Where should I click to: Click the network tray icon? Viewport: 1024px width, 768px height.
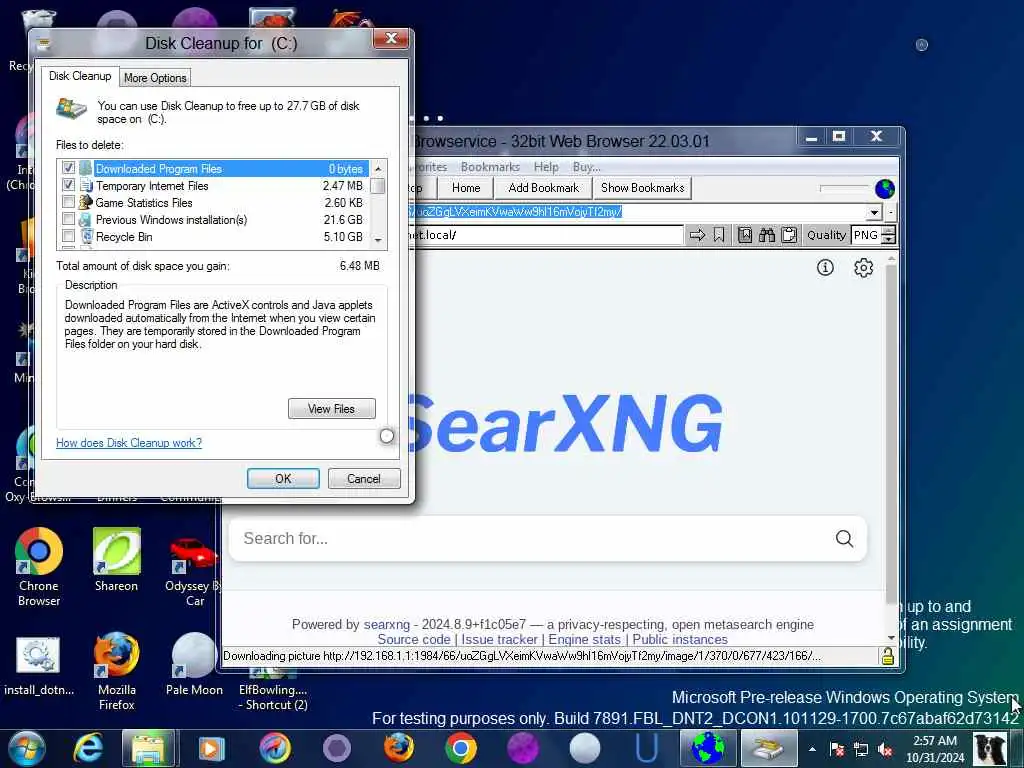pyautogui.click(x=861, y=749)
